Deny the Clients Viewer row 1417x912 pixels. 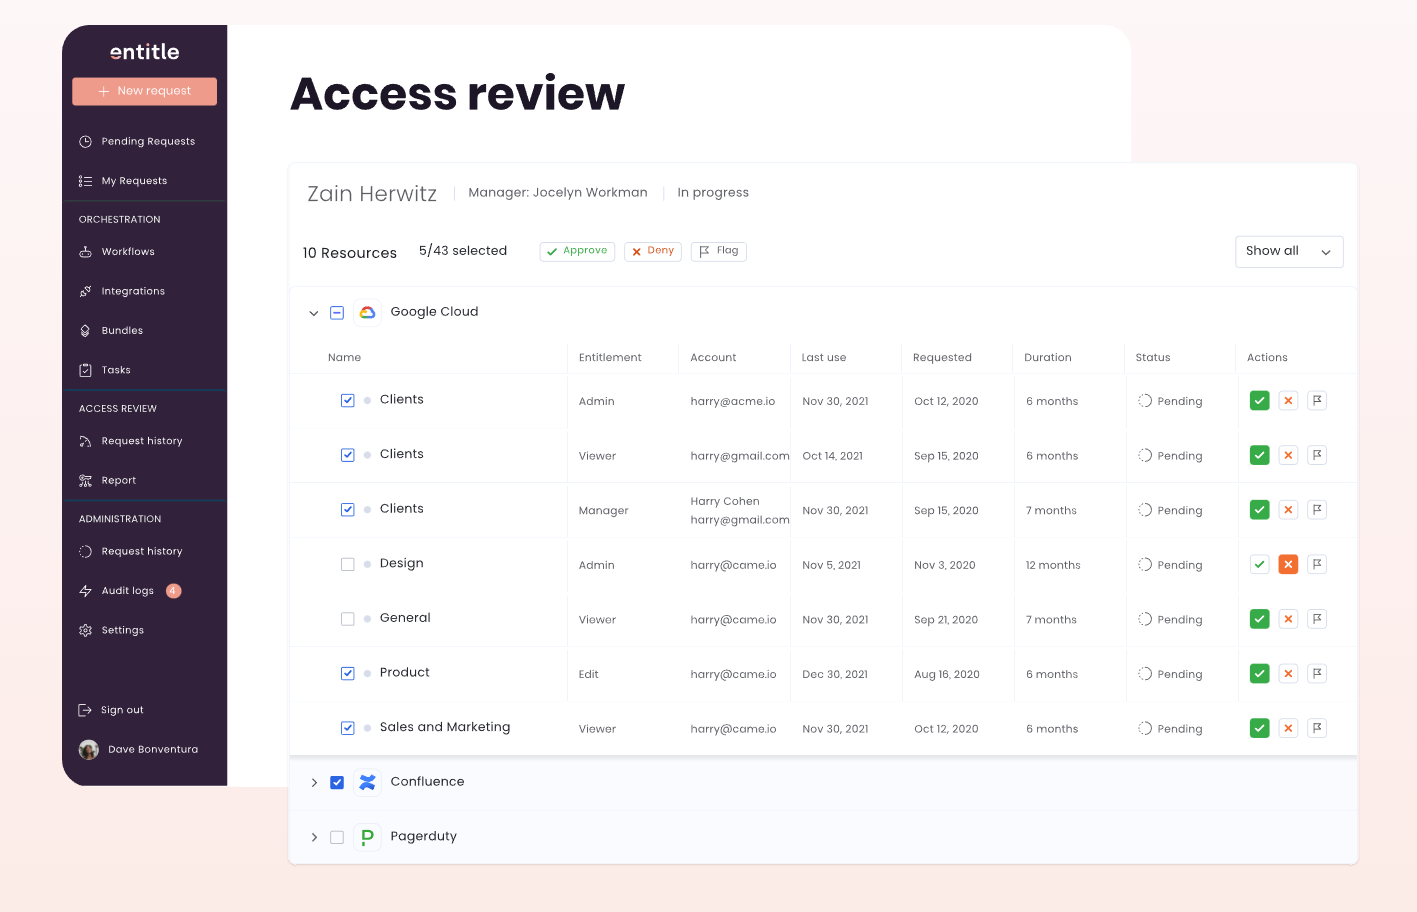click(1289, 455)
